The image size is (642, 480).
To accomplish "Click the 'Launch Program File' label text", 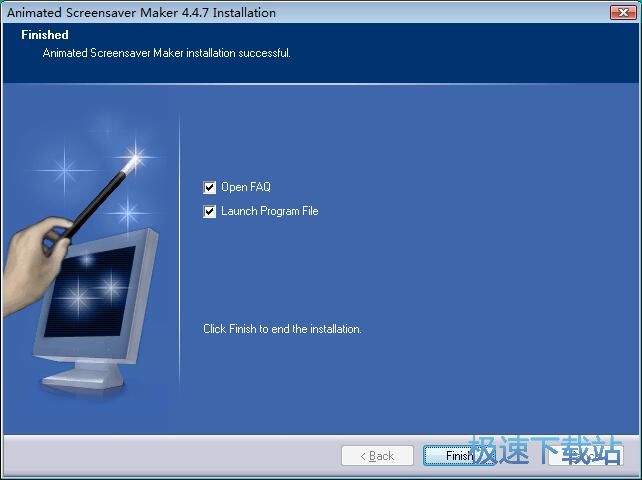I will [269, 211].
